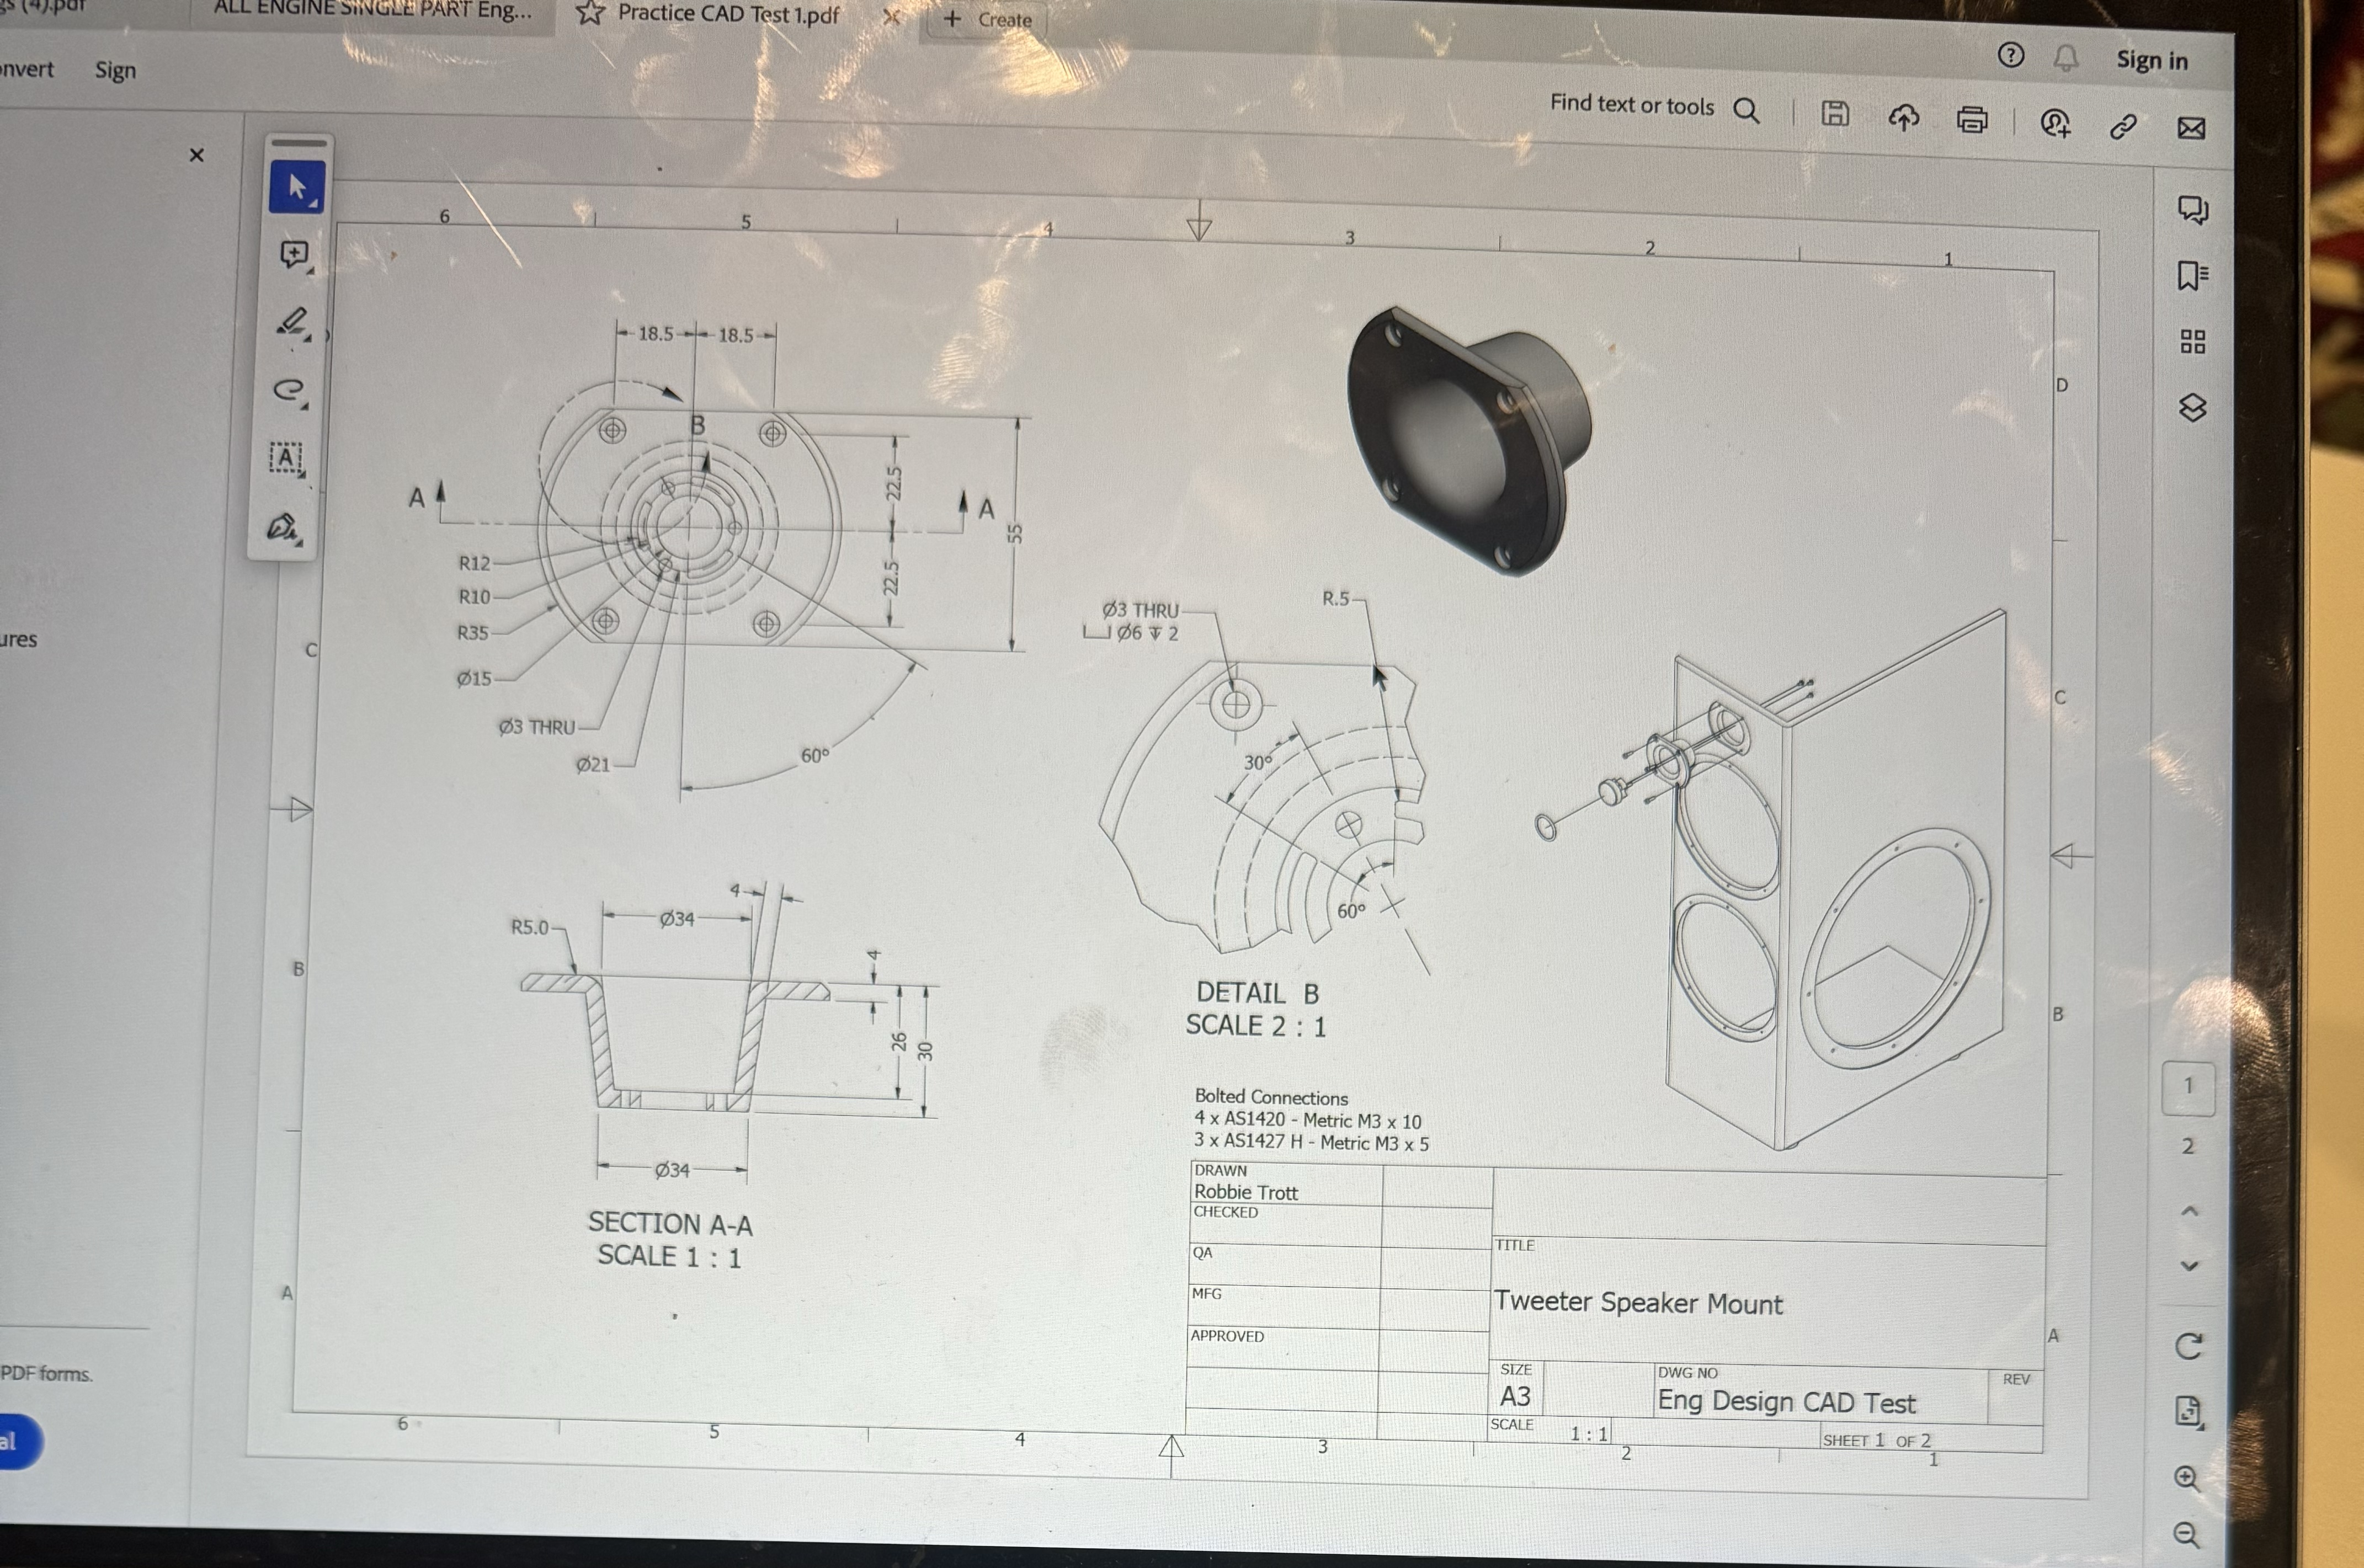This screenshot has width=2364, height=1568.
Task: Select the arrow selection tool
Action: coord(297,187)
